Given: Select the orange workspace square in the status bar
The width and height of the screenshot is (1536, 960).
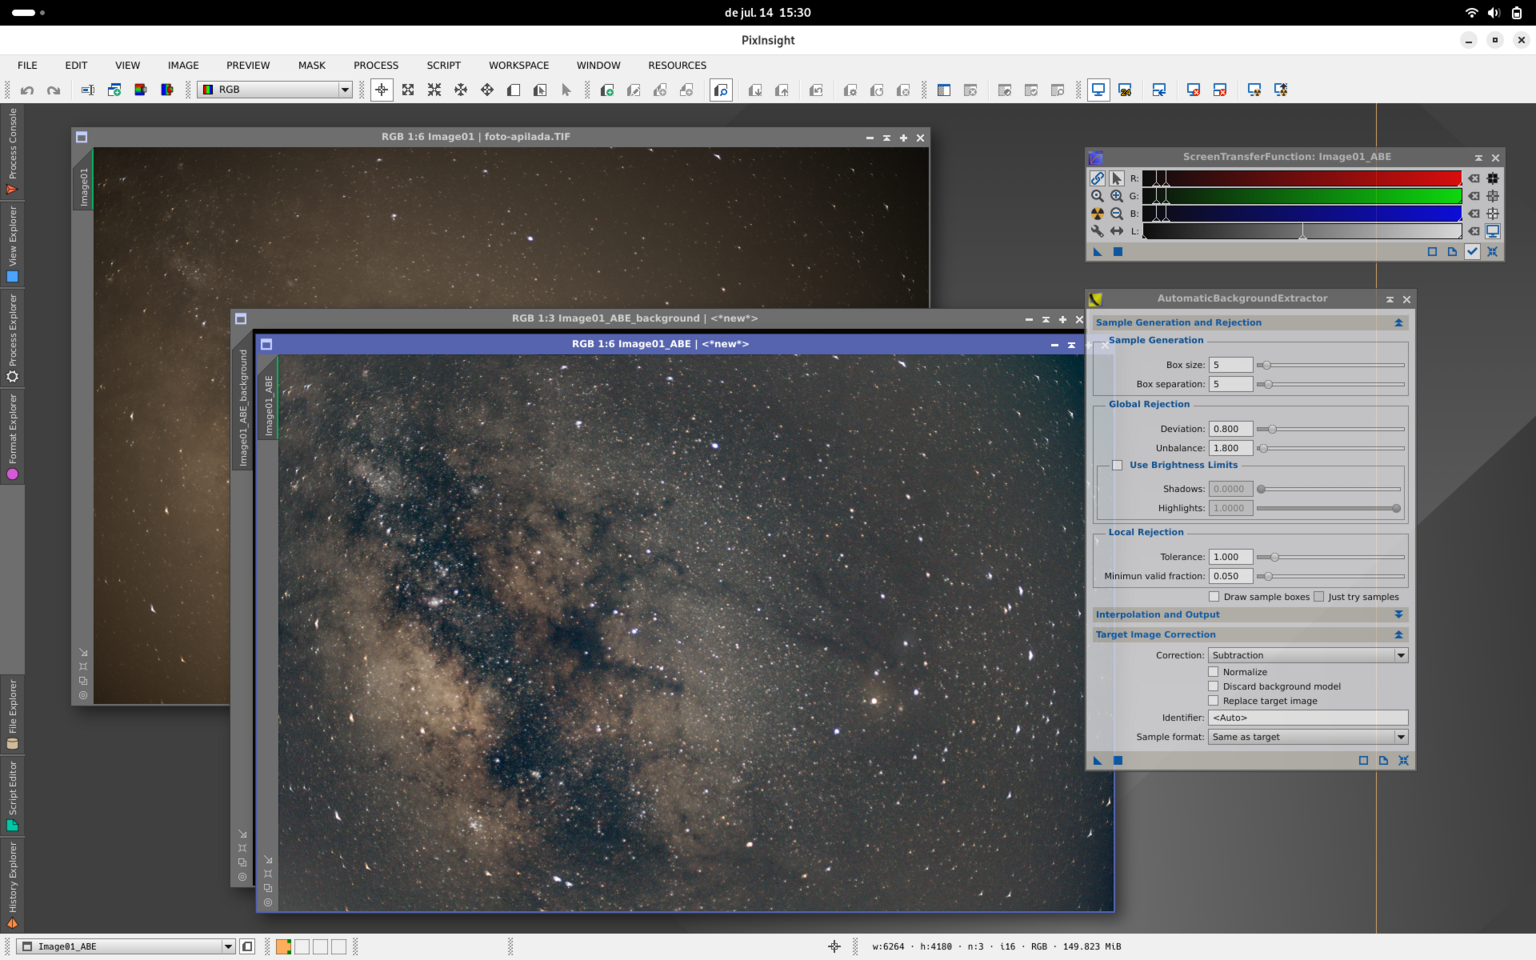Looking at the screenshot, I should [284, 946].
